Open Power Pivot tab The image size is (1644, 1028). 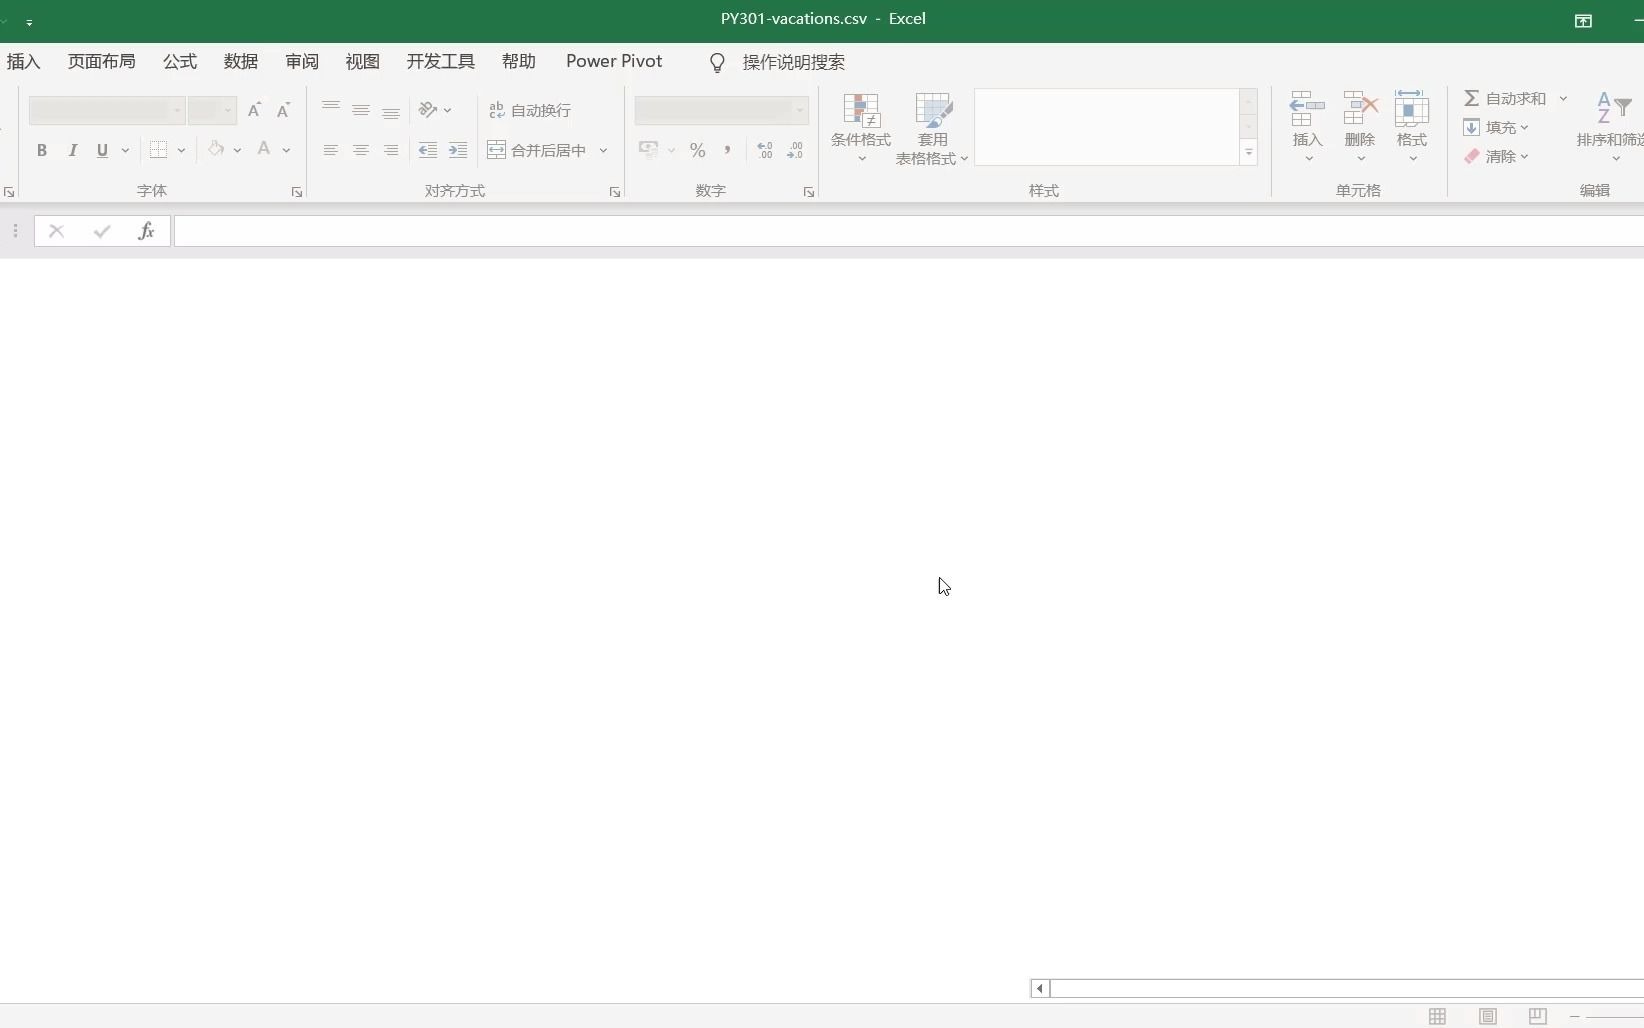click(x=614, y=61)
